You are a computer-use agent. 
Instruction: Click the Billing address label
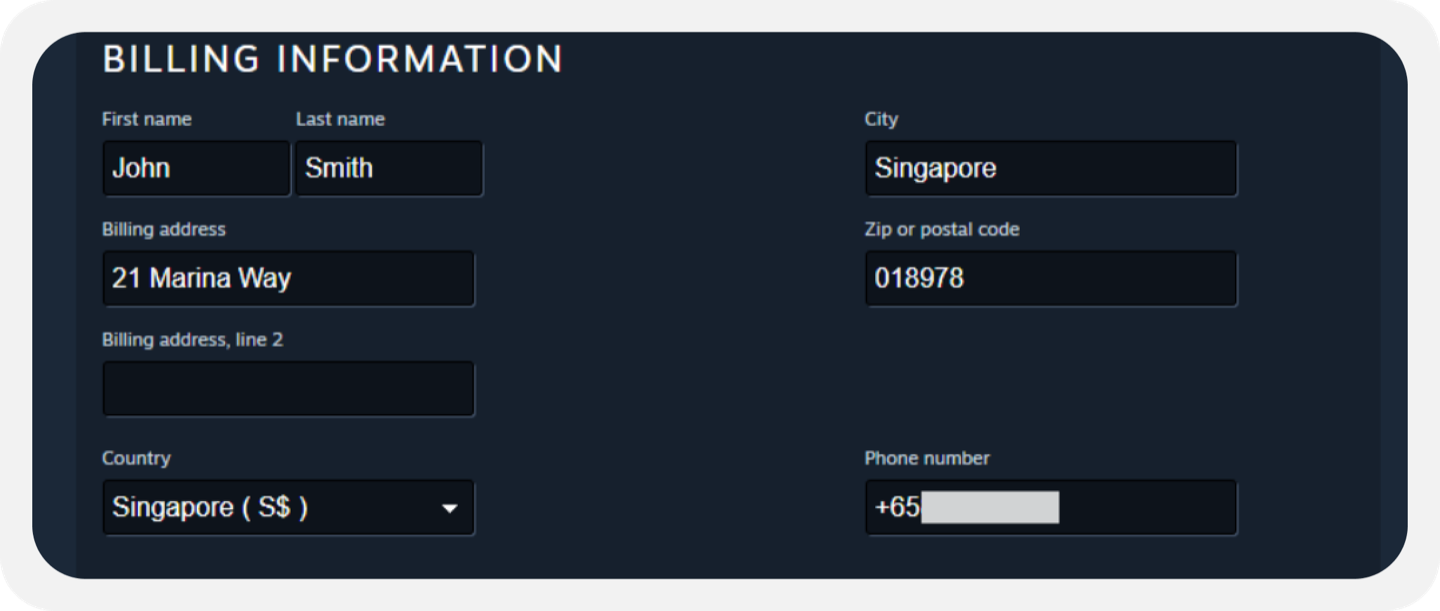click(164, 229)
